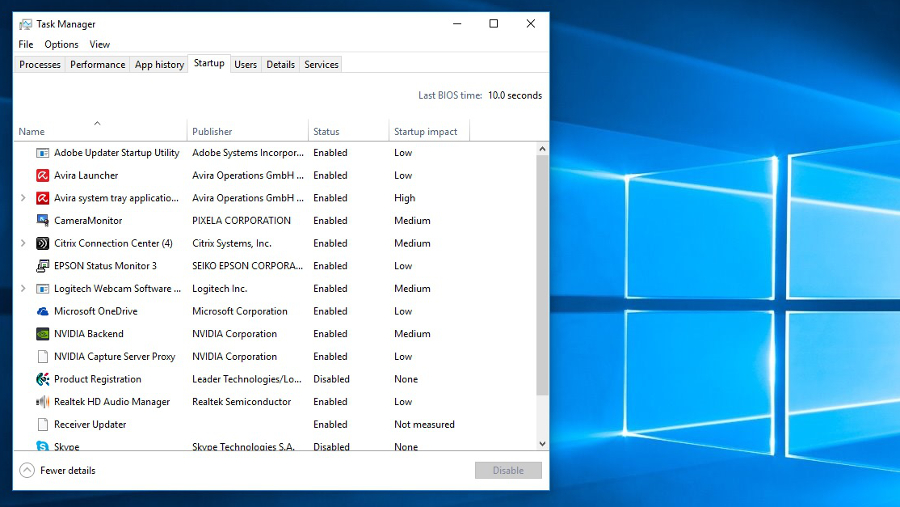Click the Not measured startup impact value
900x507 pixels.
point(424,424)
